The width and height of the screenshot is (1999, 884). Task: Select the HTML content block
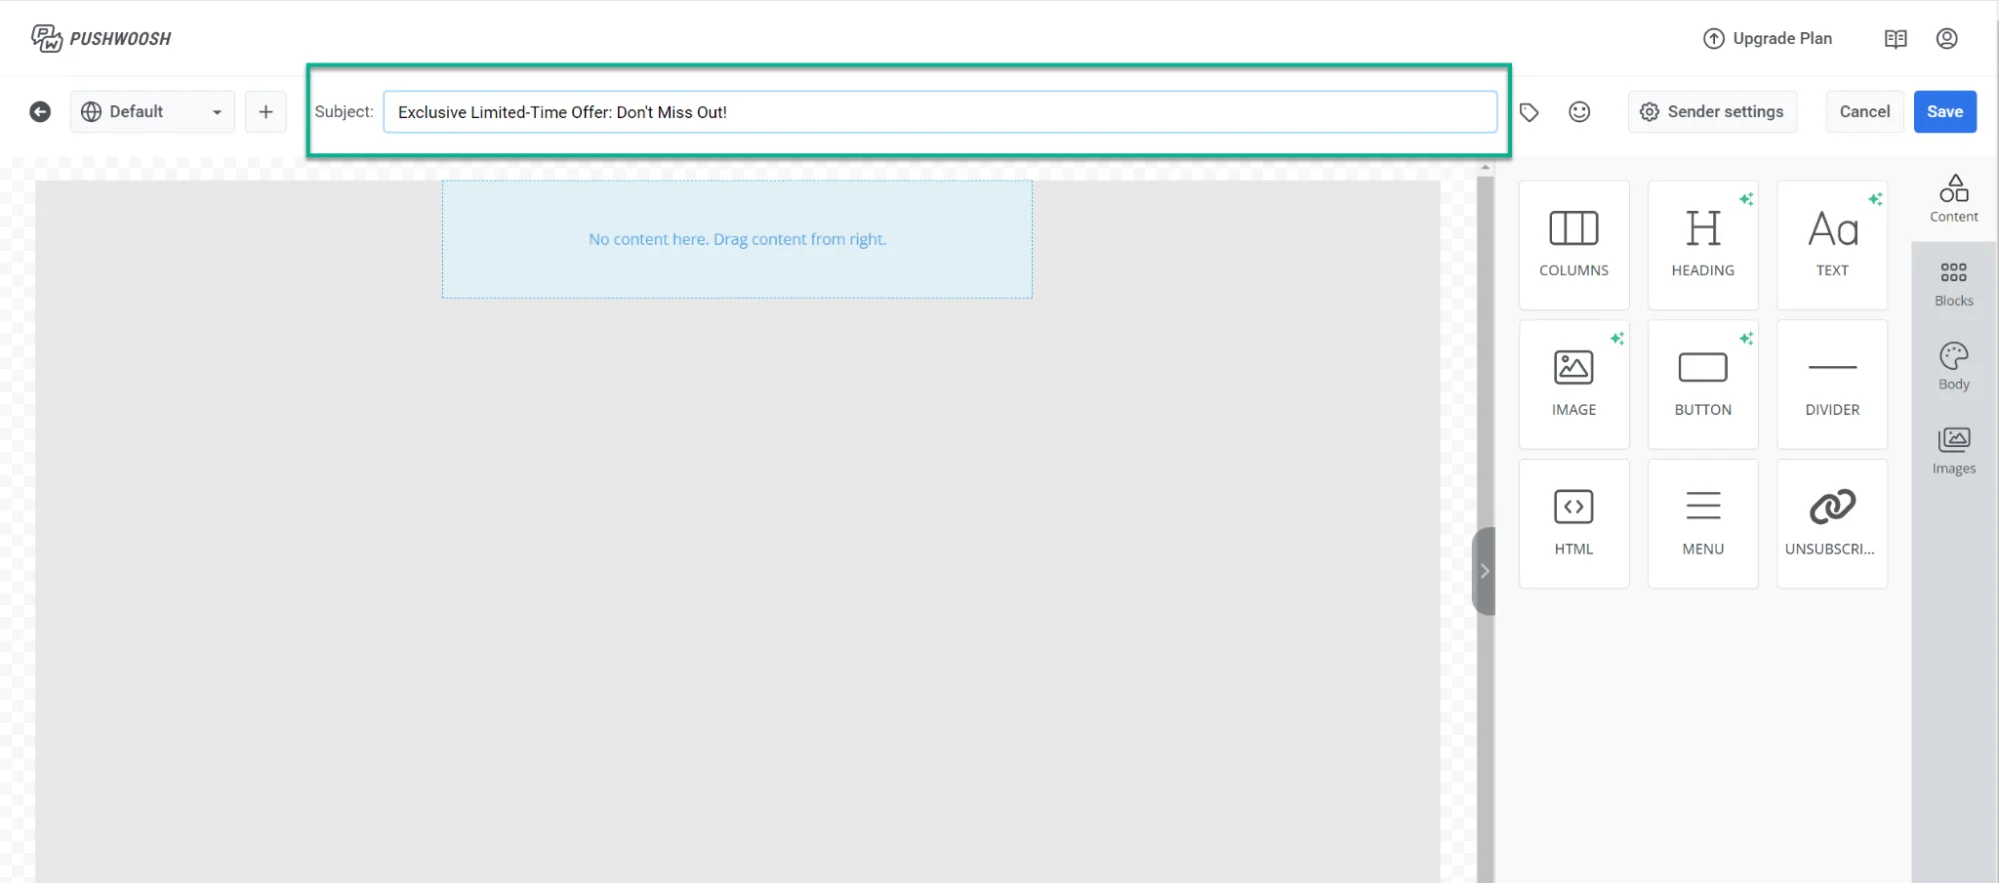(1573, 522)
